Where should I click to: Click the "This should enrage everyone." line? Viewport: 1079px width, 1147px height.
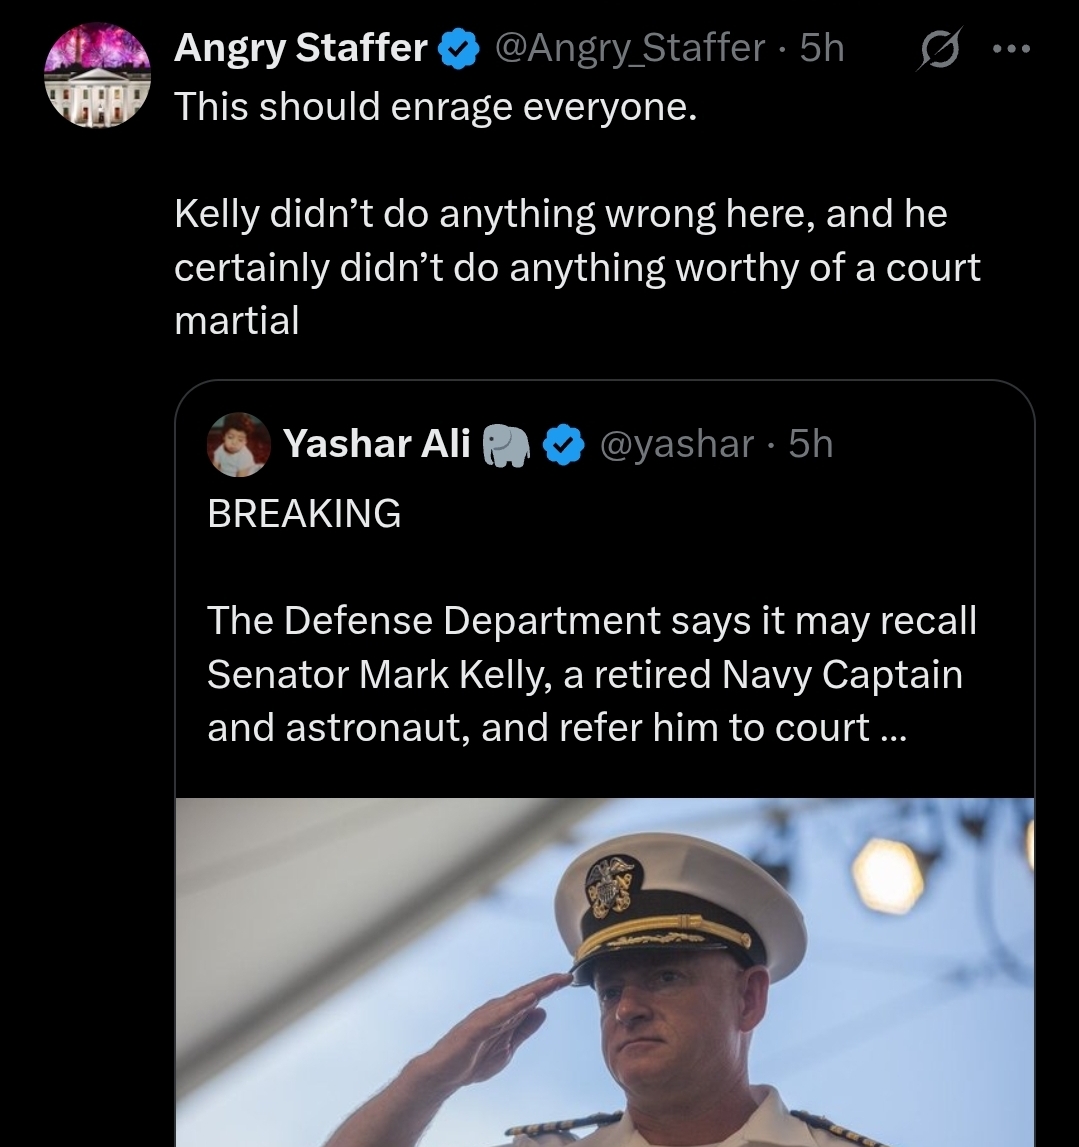(435, 106)
